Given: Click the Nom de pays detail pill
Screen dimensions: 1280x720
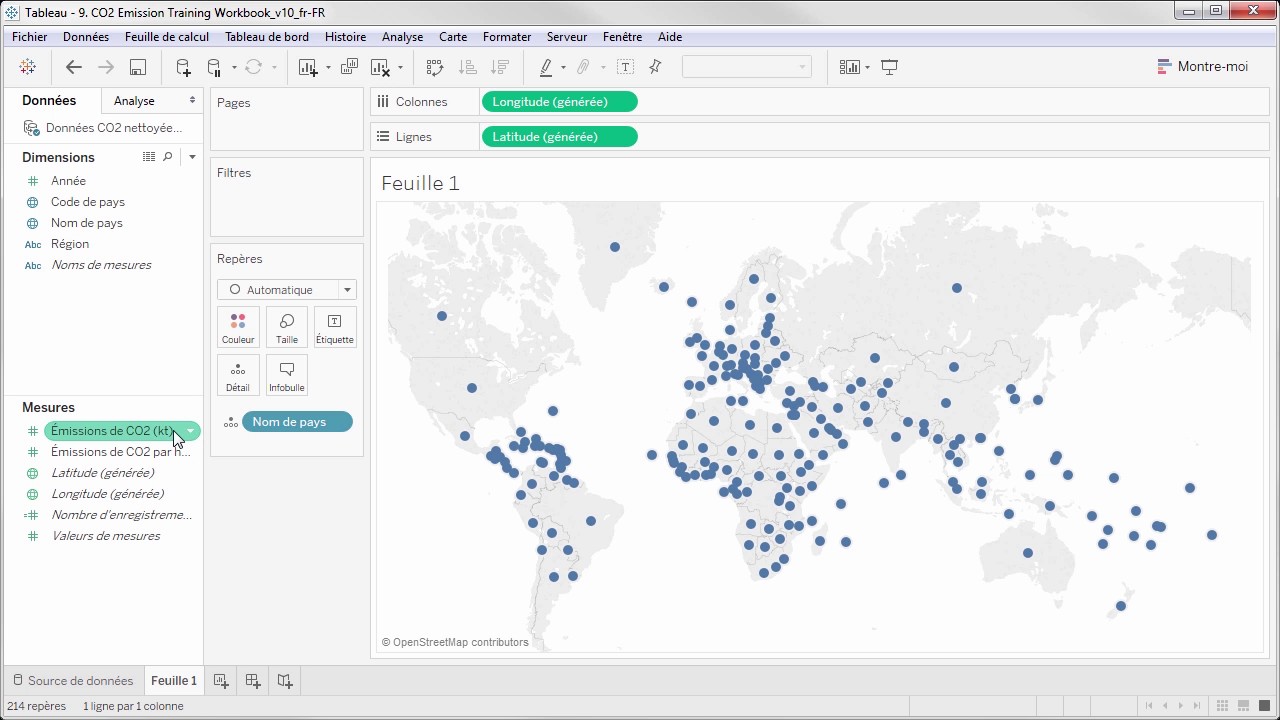Looking at the screenshot, I should click(298, 422).
